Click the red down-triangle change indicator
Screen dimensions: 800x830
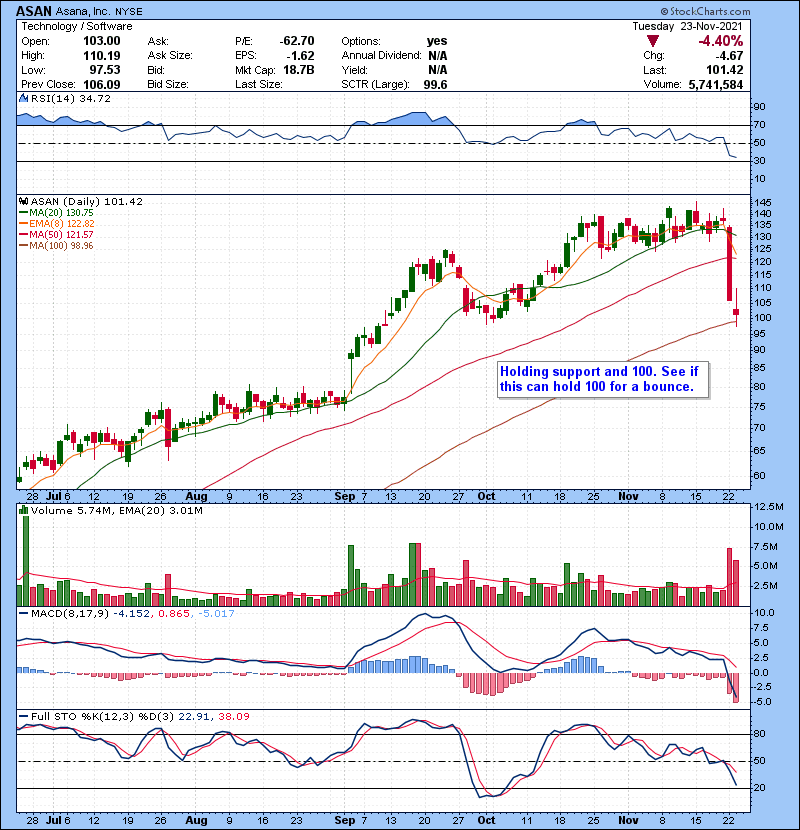[x=653, y=41]
